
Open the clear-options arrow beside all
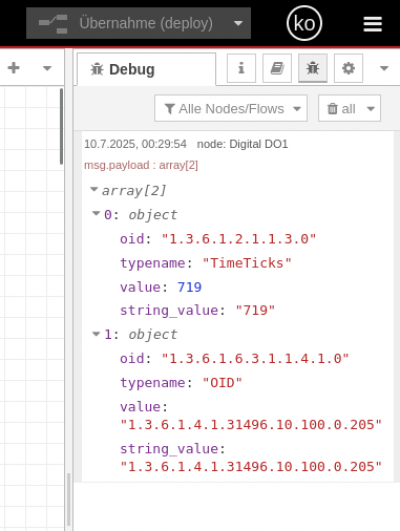(x=371, y=109)
